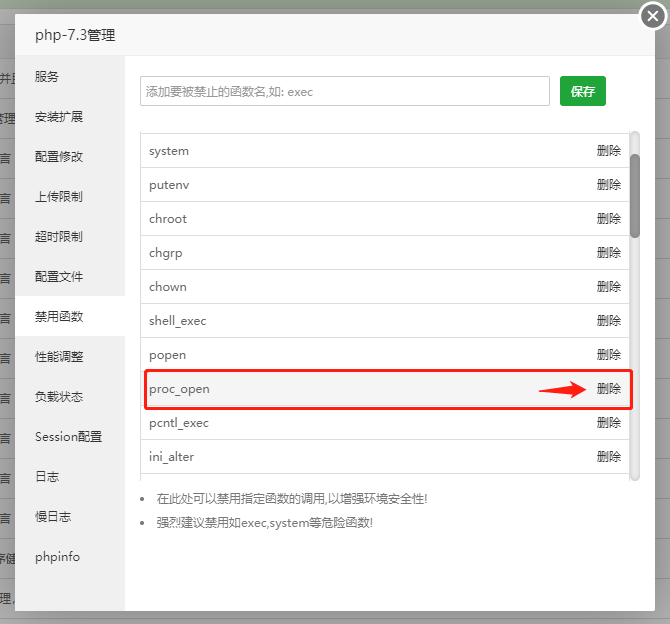670x624 pixels.
Task: Select the popen row text
Action: [x=168, y=356]
